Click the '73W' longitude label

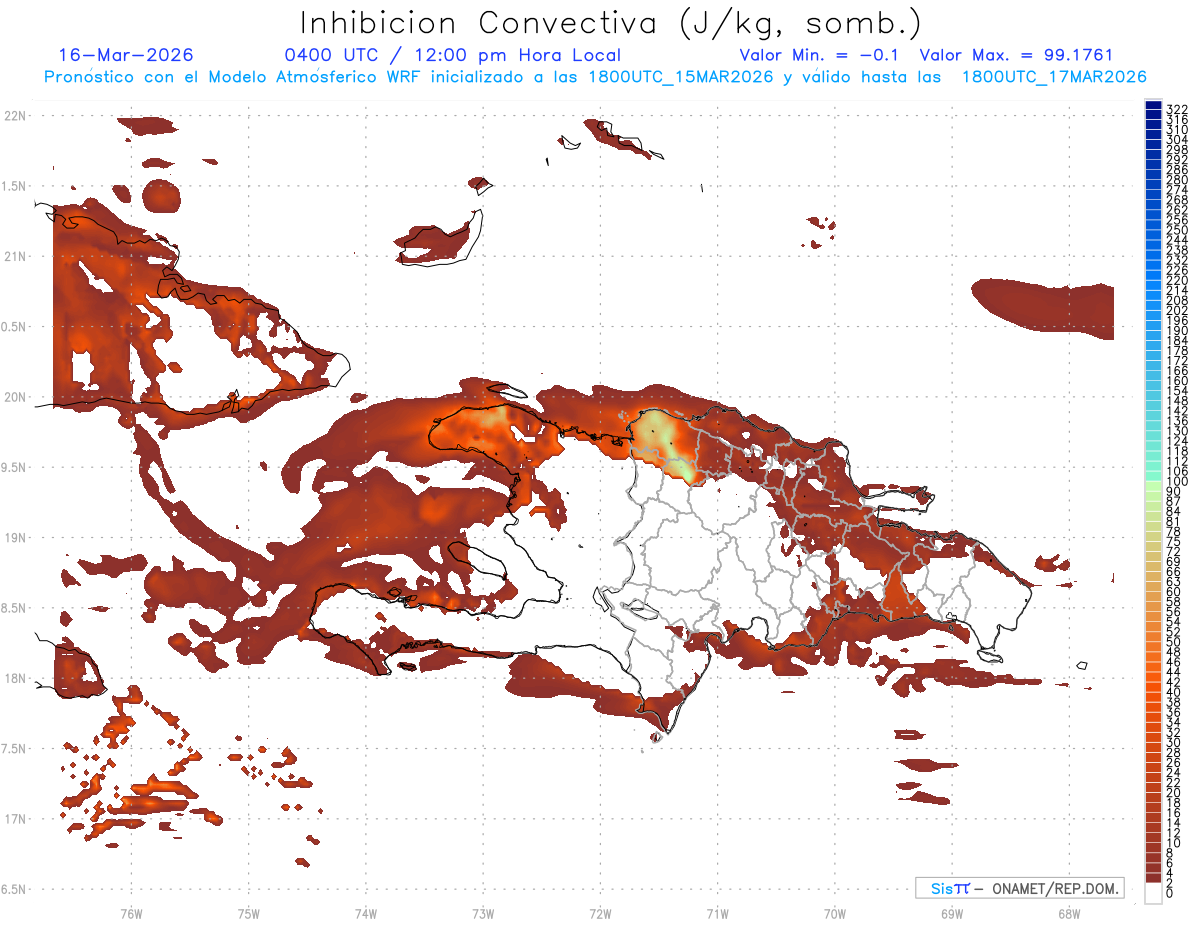point(483,913)
